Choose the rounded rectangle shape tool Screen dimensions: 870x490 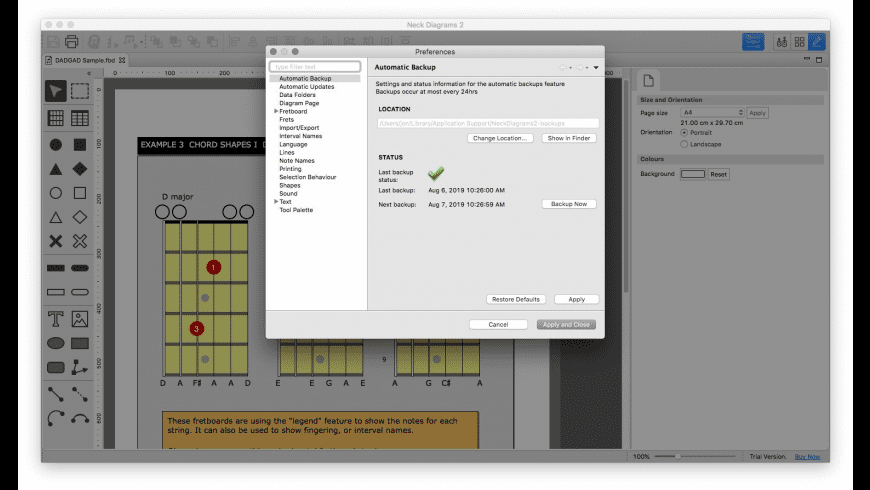[55, 367]
